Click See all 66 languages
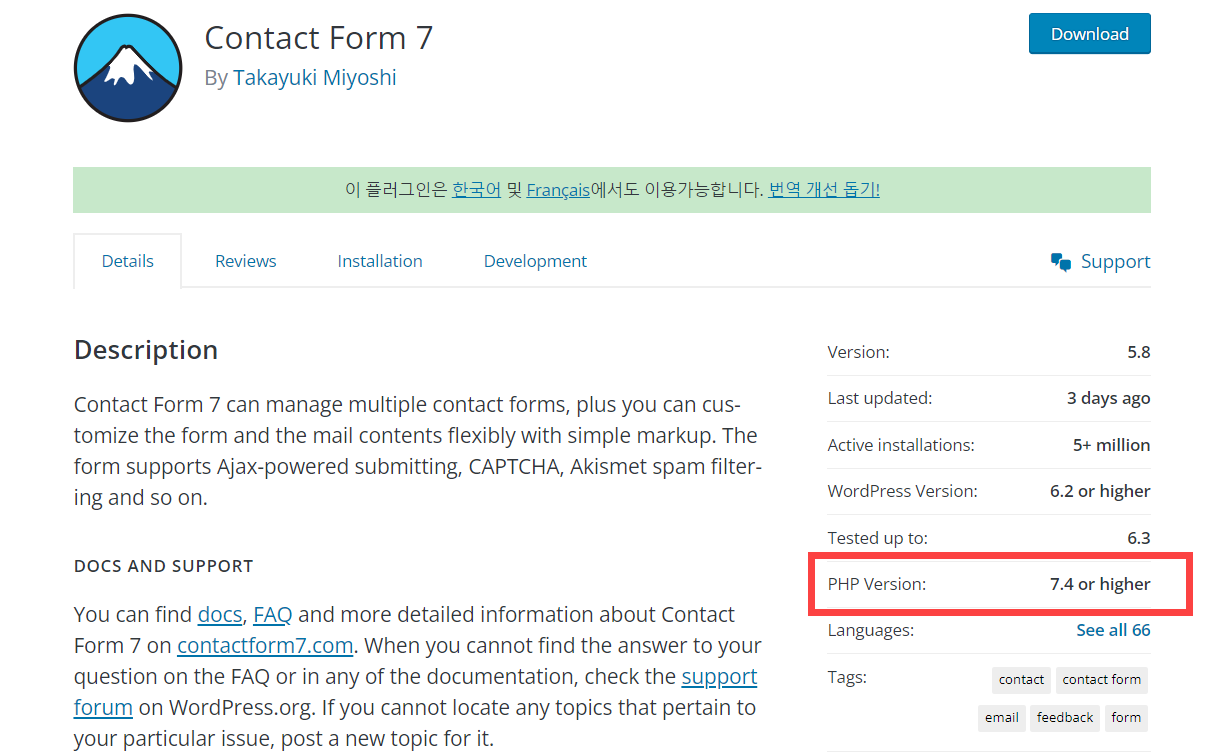Screen dimensions: 1216x755 point(1113,630)
